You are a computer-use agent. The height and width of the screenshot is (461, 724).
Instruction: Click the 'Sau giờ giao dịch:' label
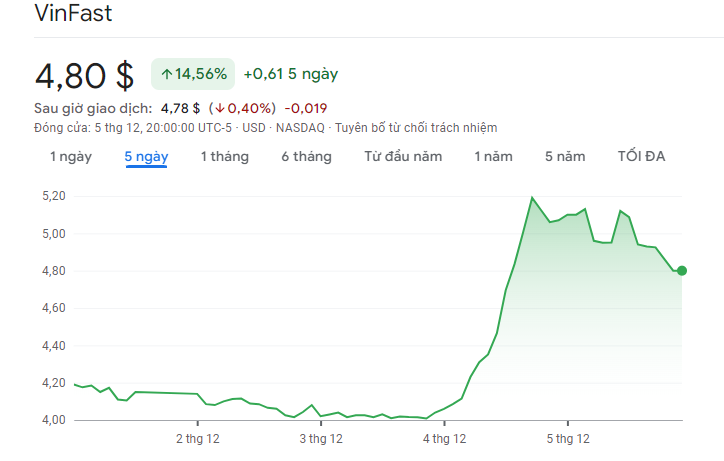tap(93, 109)
